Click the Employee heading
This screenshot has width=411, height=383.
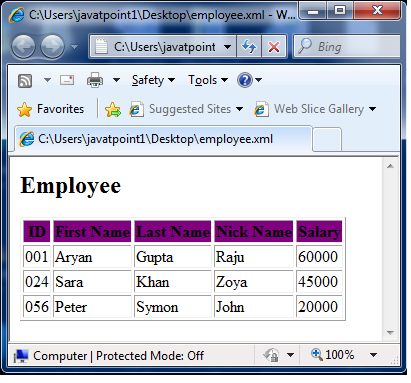(71, 186)
